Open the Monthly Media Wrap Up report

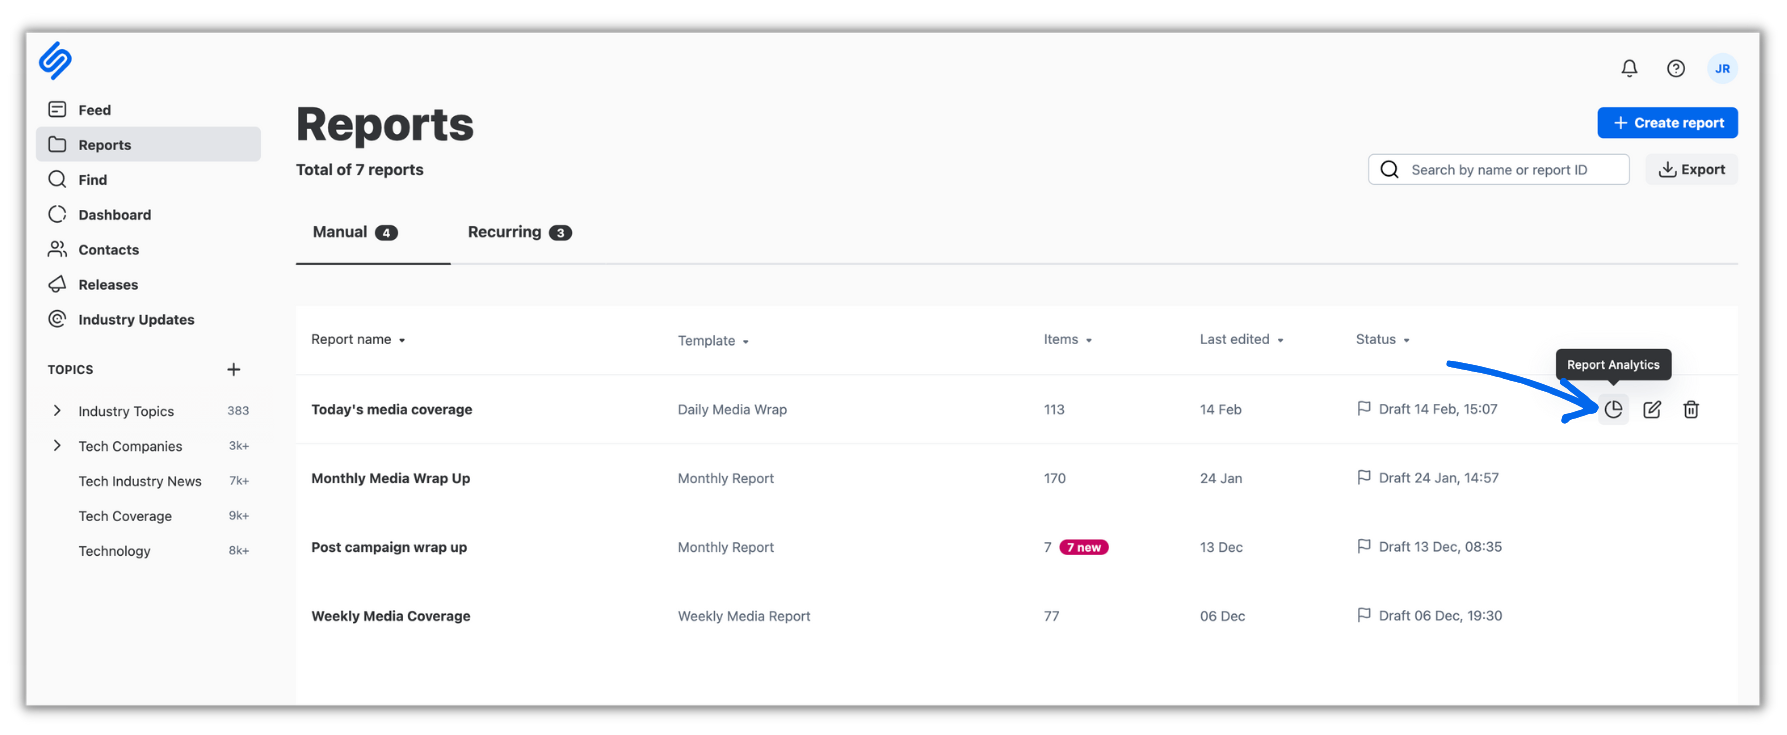click(x=391, y=478)
